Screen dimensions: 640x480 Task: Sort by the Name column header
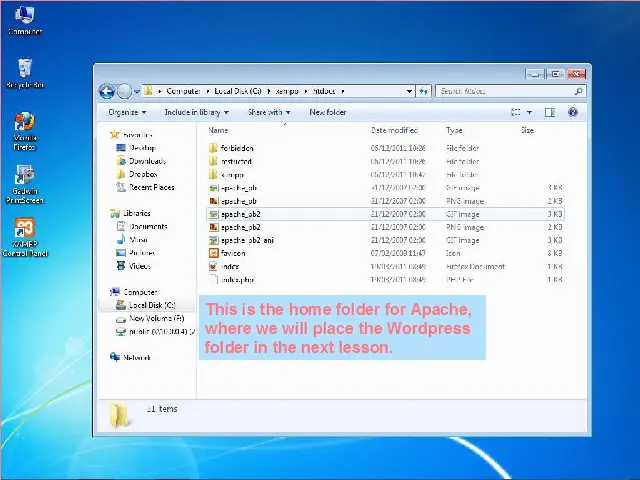218,130
